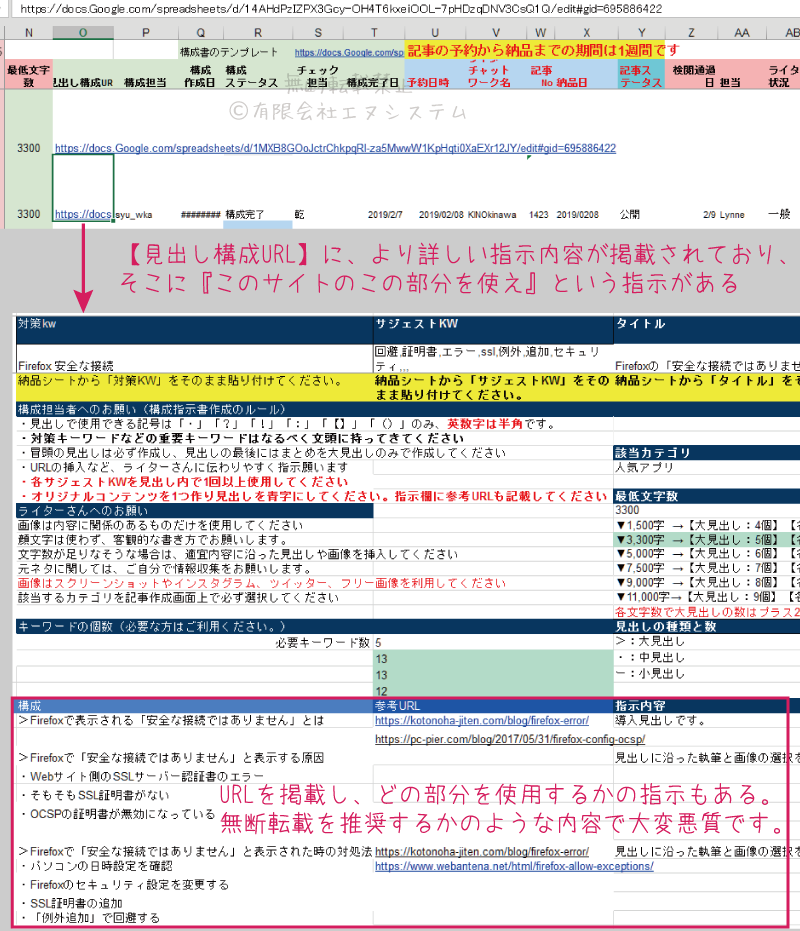800x931 pixels.
Task: Click the 構成書のテンプレート cell
Action: pos(229,52)
